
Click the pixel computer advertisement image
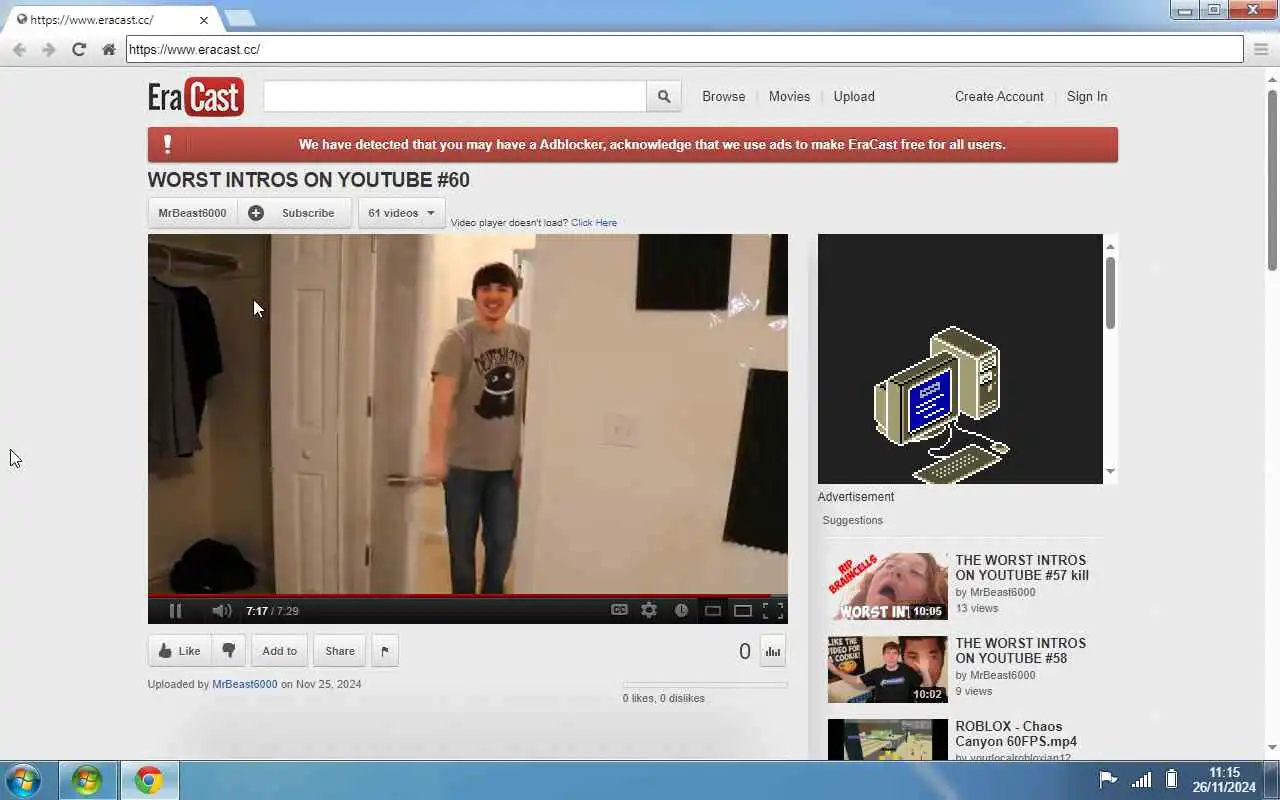959,359
